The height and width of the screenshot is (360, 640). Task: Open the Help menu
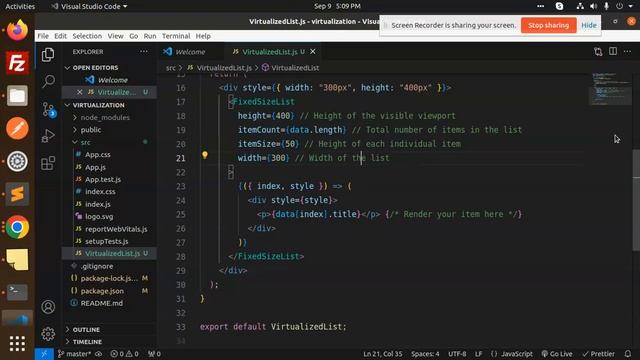[x=203, y=36]
